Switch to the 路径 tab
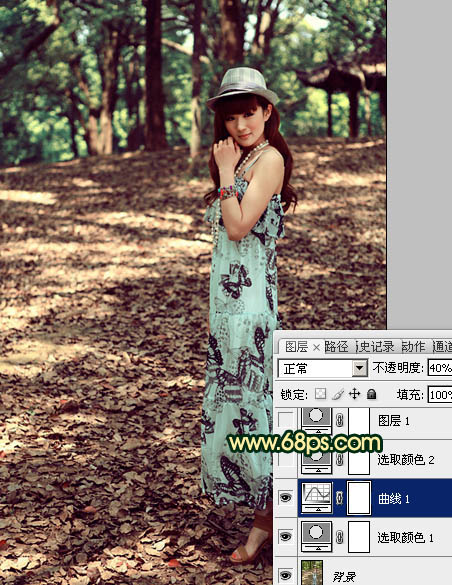452x585 pixels. click(x=336, y=347)
